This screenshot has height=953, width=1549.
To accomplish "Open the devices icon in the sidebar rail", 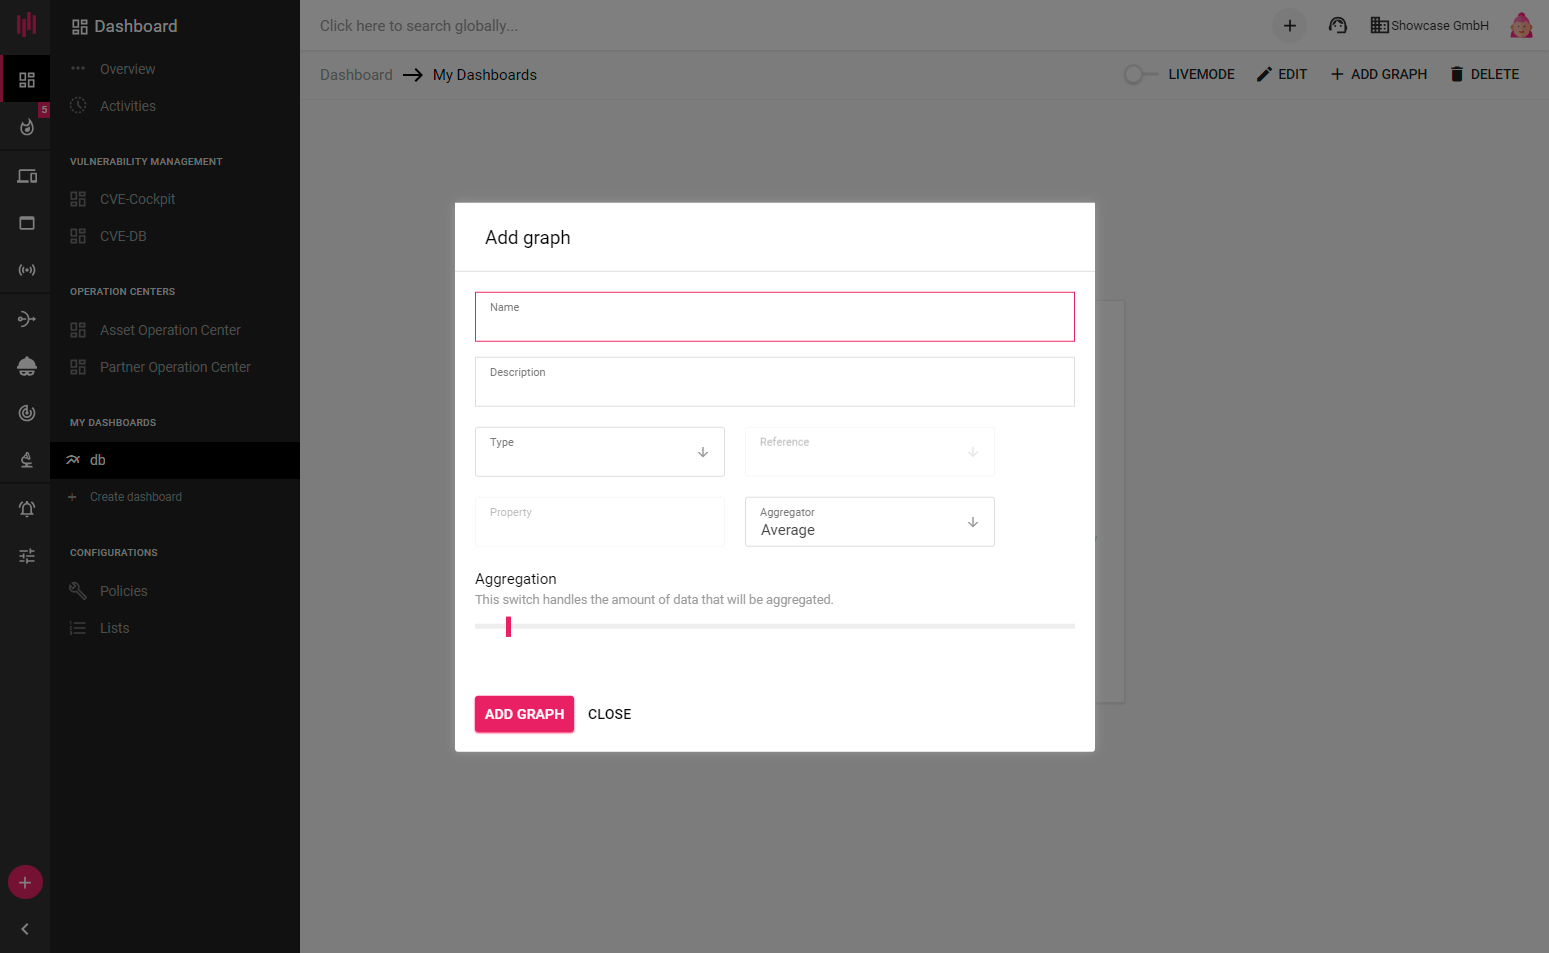I will coord(27,177).
